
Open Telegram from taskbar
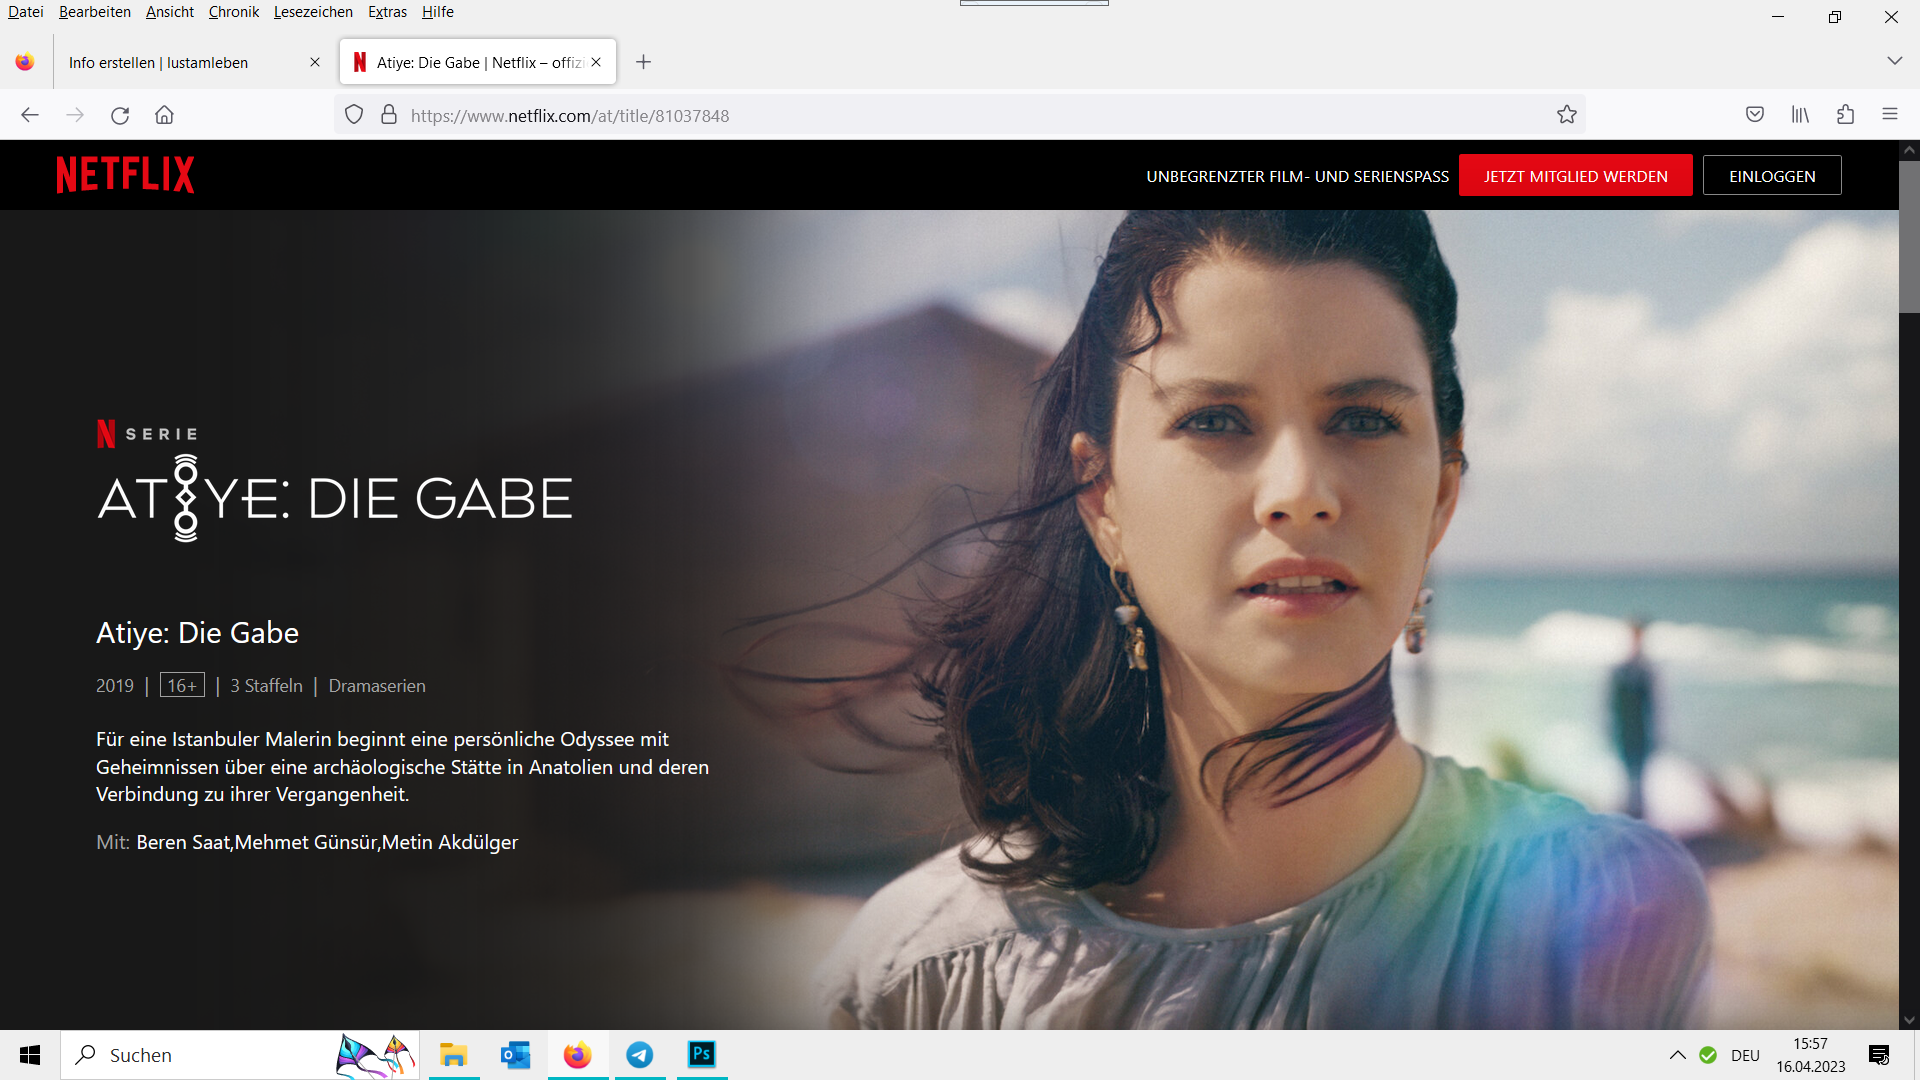tap(640, 1055)
